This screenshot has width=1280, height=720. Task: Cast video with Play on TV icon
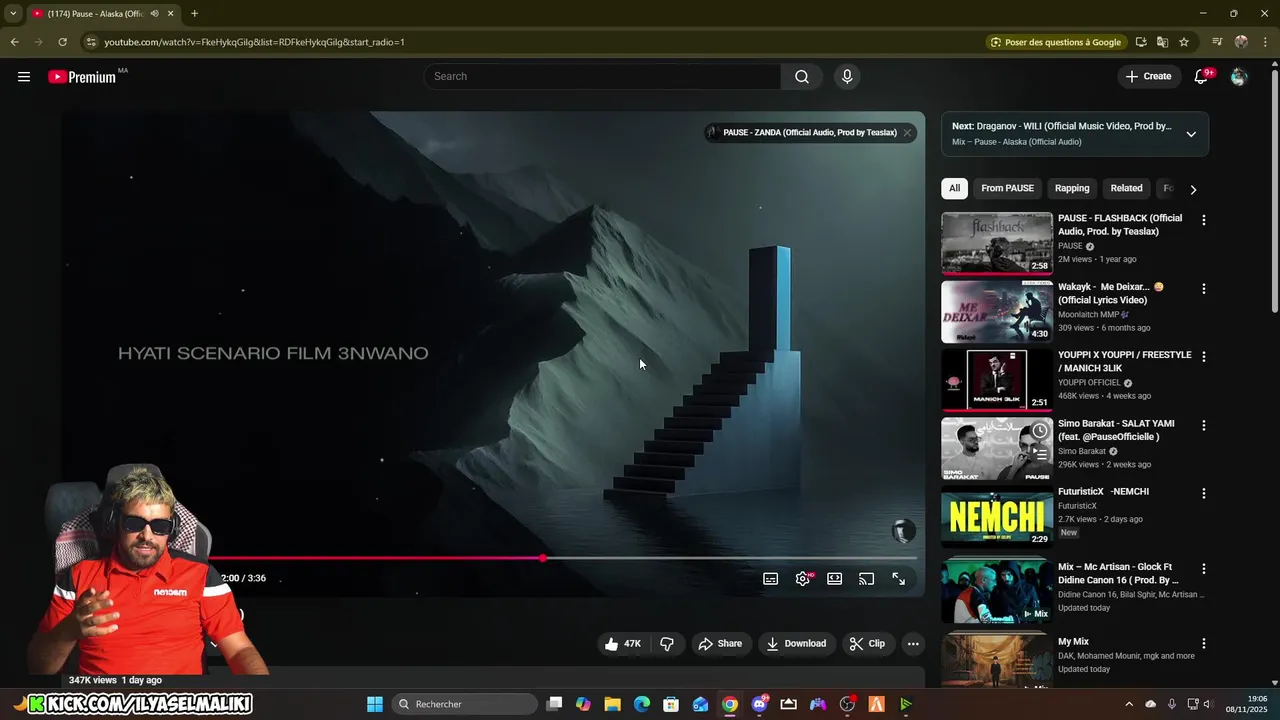867,579
